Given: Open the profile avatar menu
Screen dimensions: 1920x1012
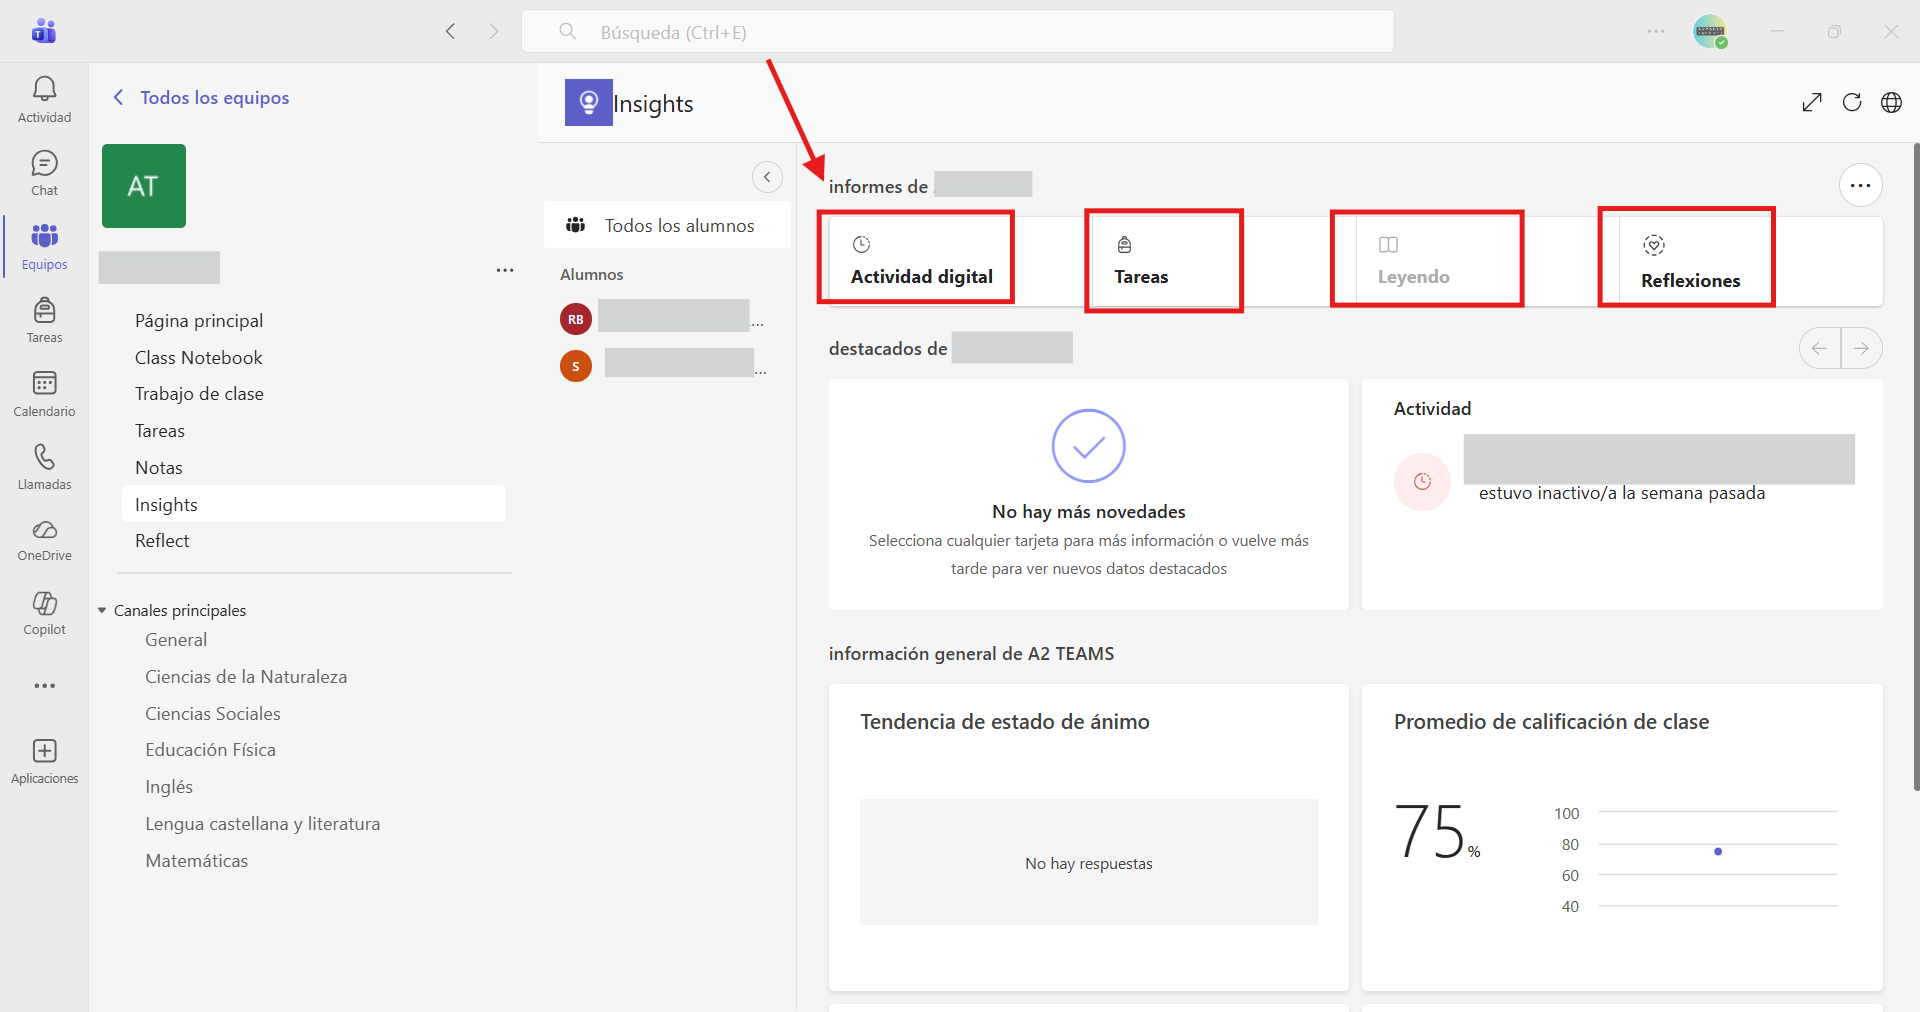Looking at the screenshot, I should (x=1710, y=32).
